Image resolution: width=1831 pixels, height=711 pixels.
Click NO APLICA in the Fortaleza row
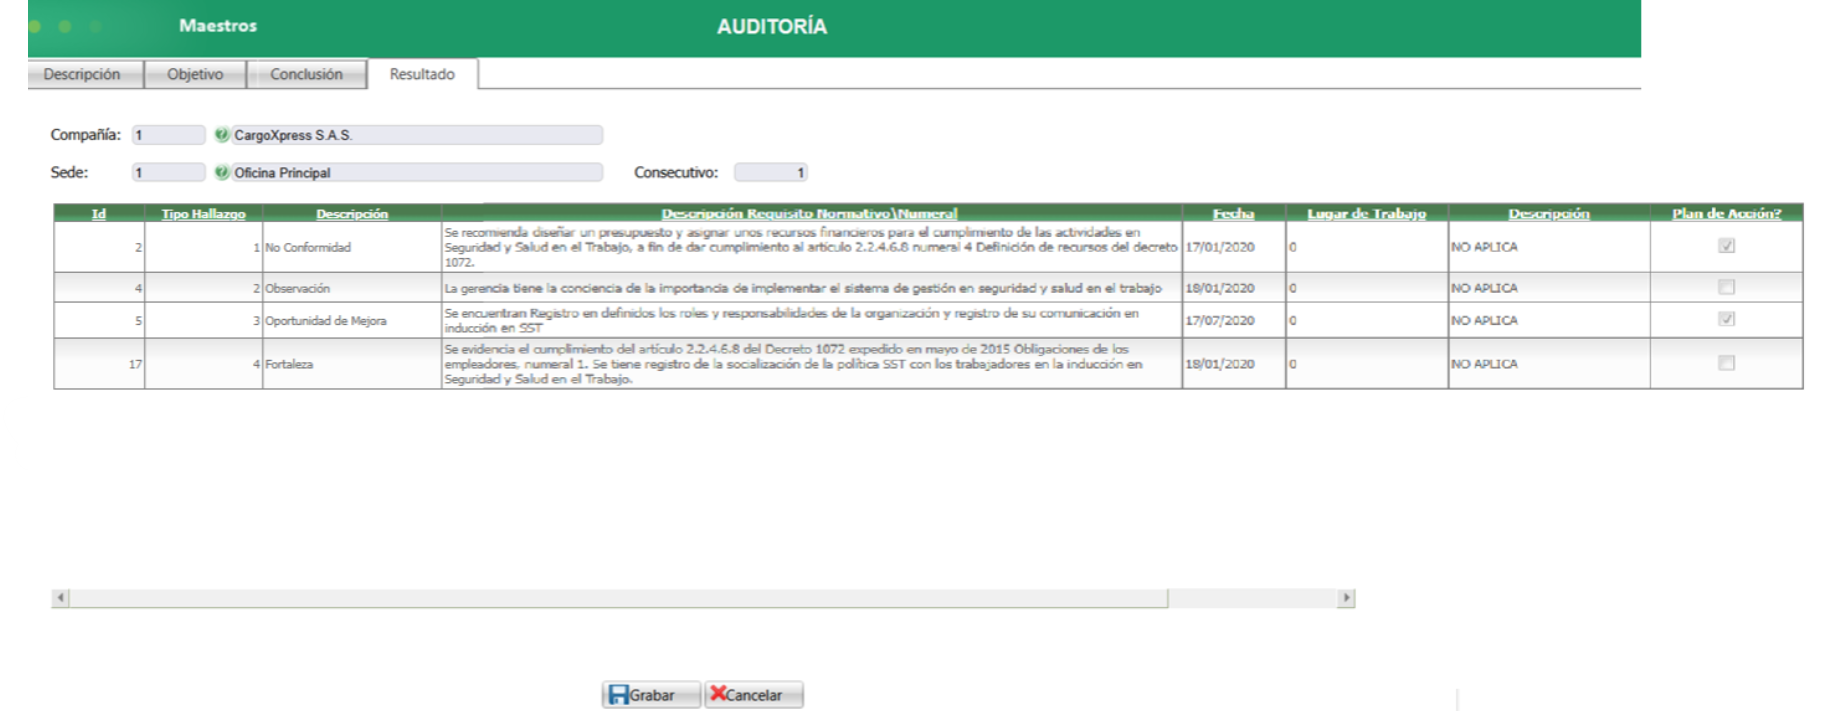[x=1484, y=364]
